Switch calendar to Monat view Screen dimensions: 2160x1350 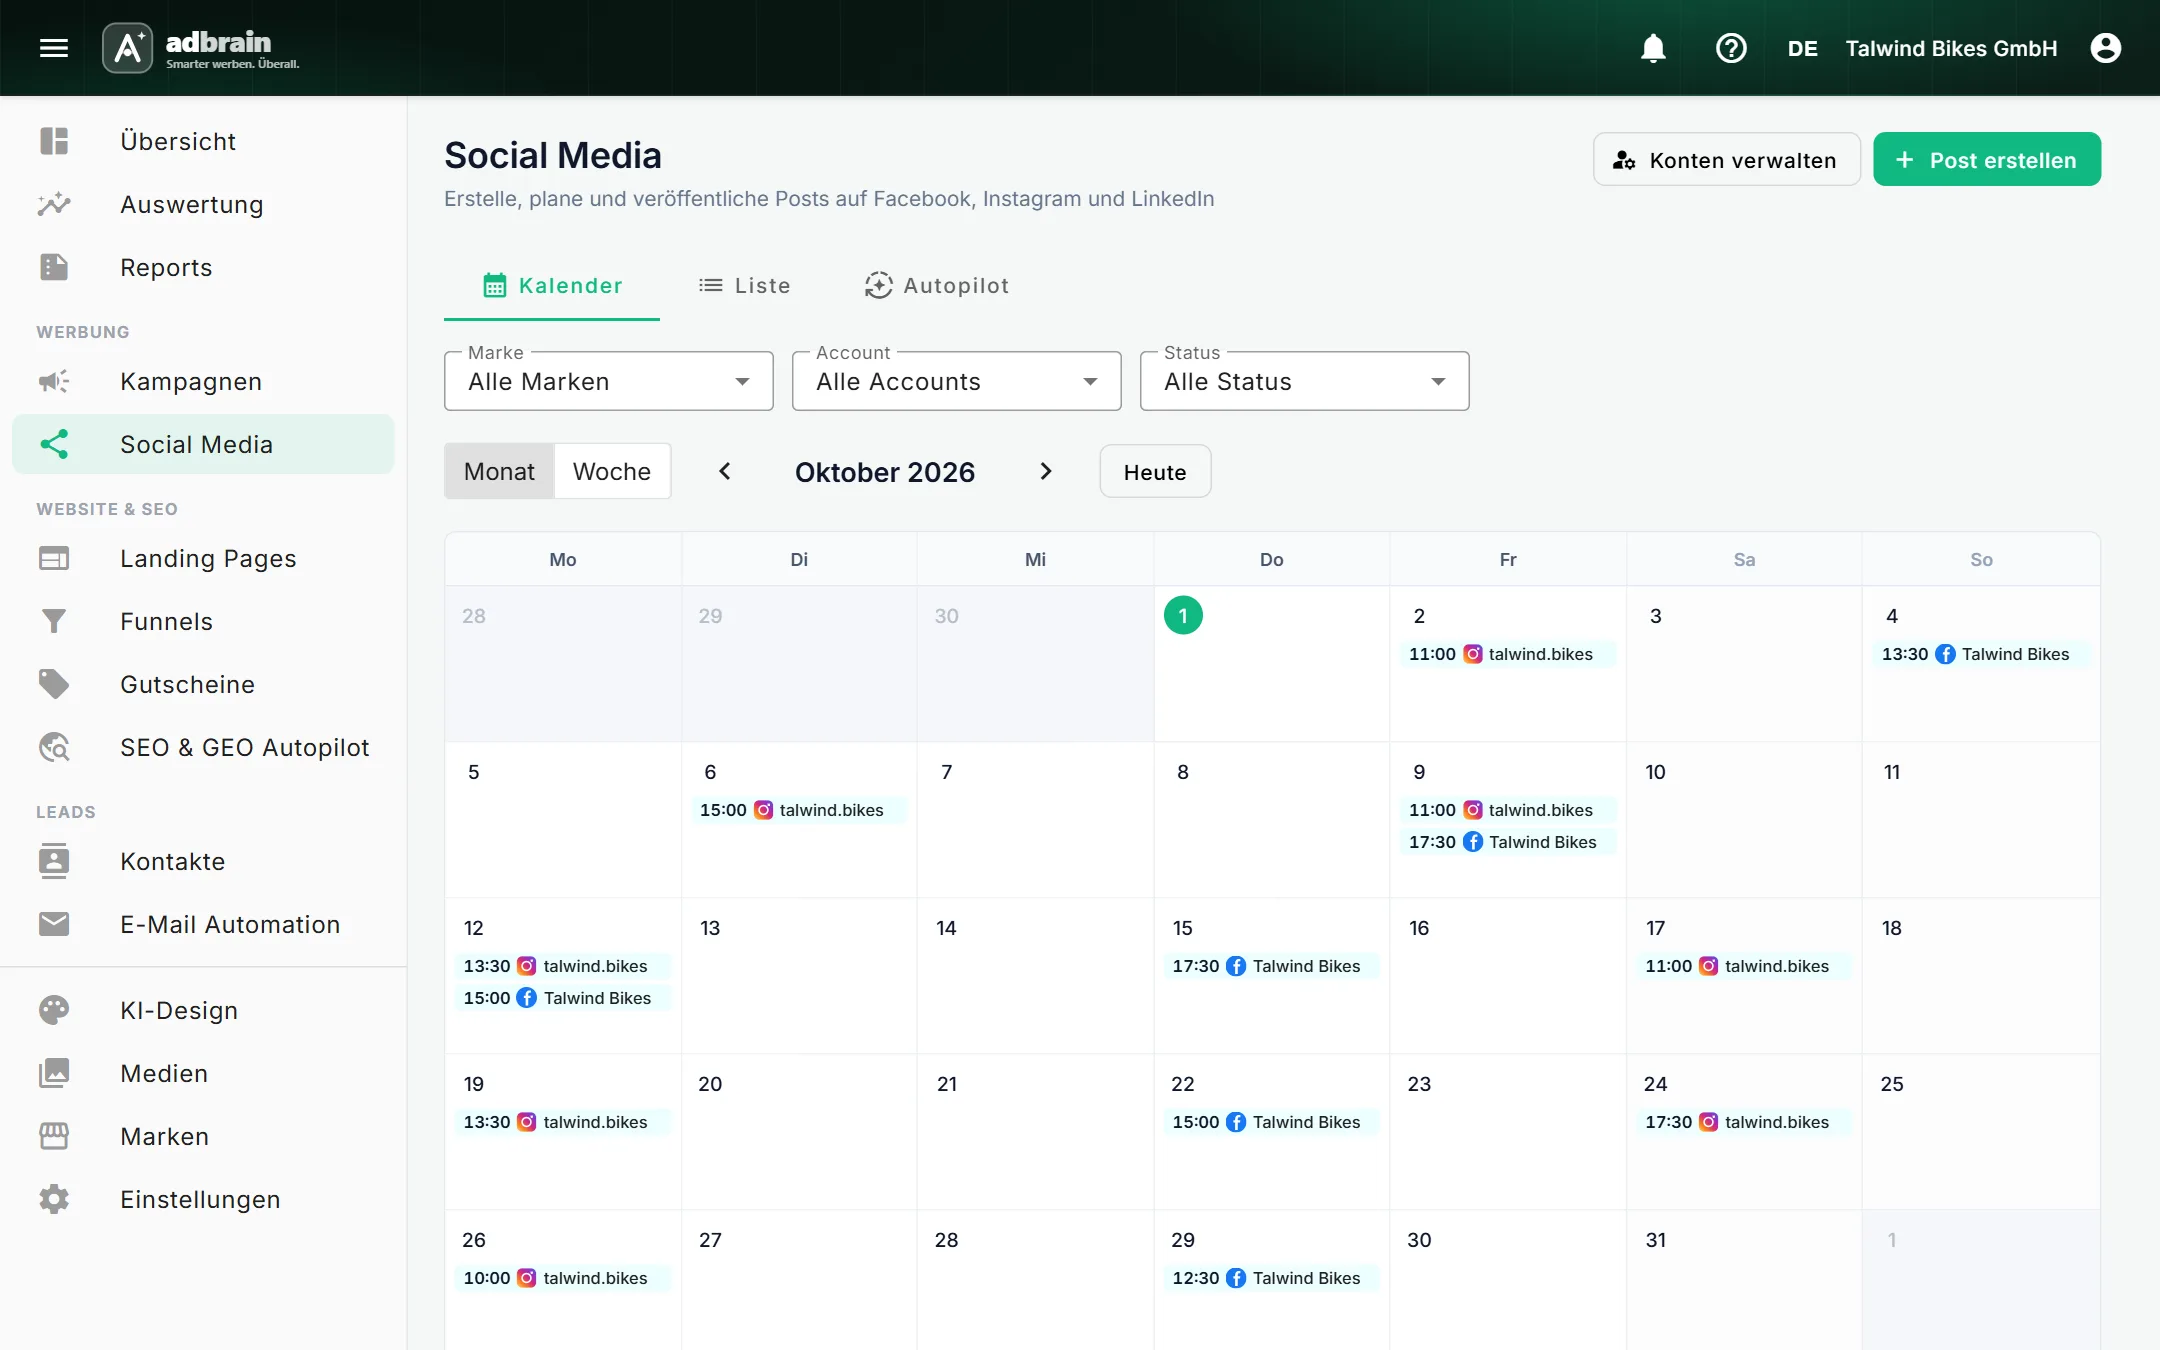tap(499, 471)
